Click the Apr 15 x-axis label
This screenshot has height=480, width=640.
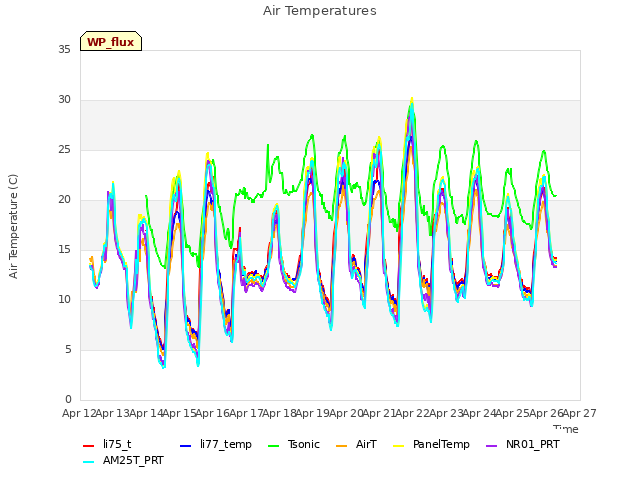(x=179, y=413)
